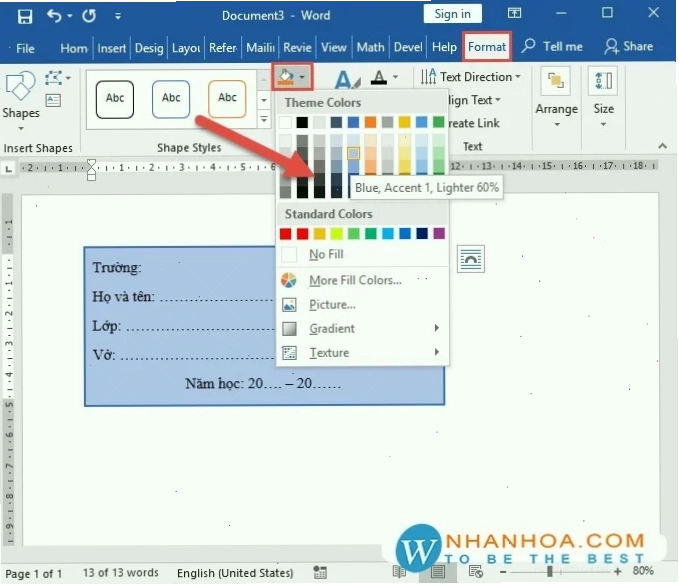679x585 pixels.
Task: Choose the dark blue standard color swatch
Action: 422,234
